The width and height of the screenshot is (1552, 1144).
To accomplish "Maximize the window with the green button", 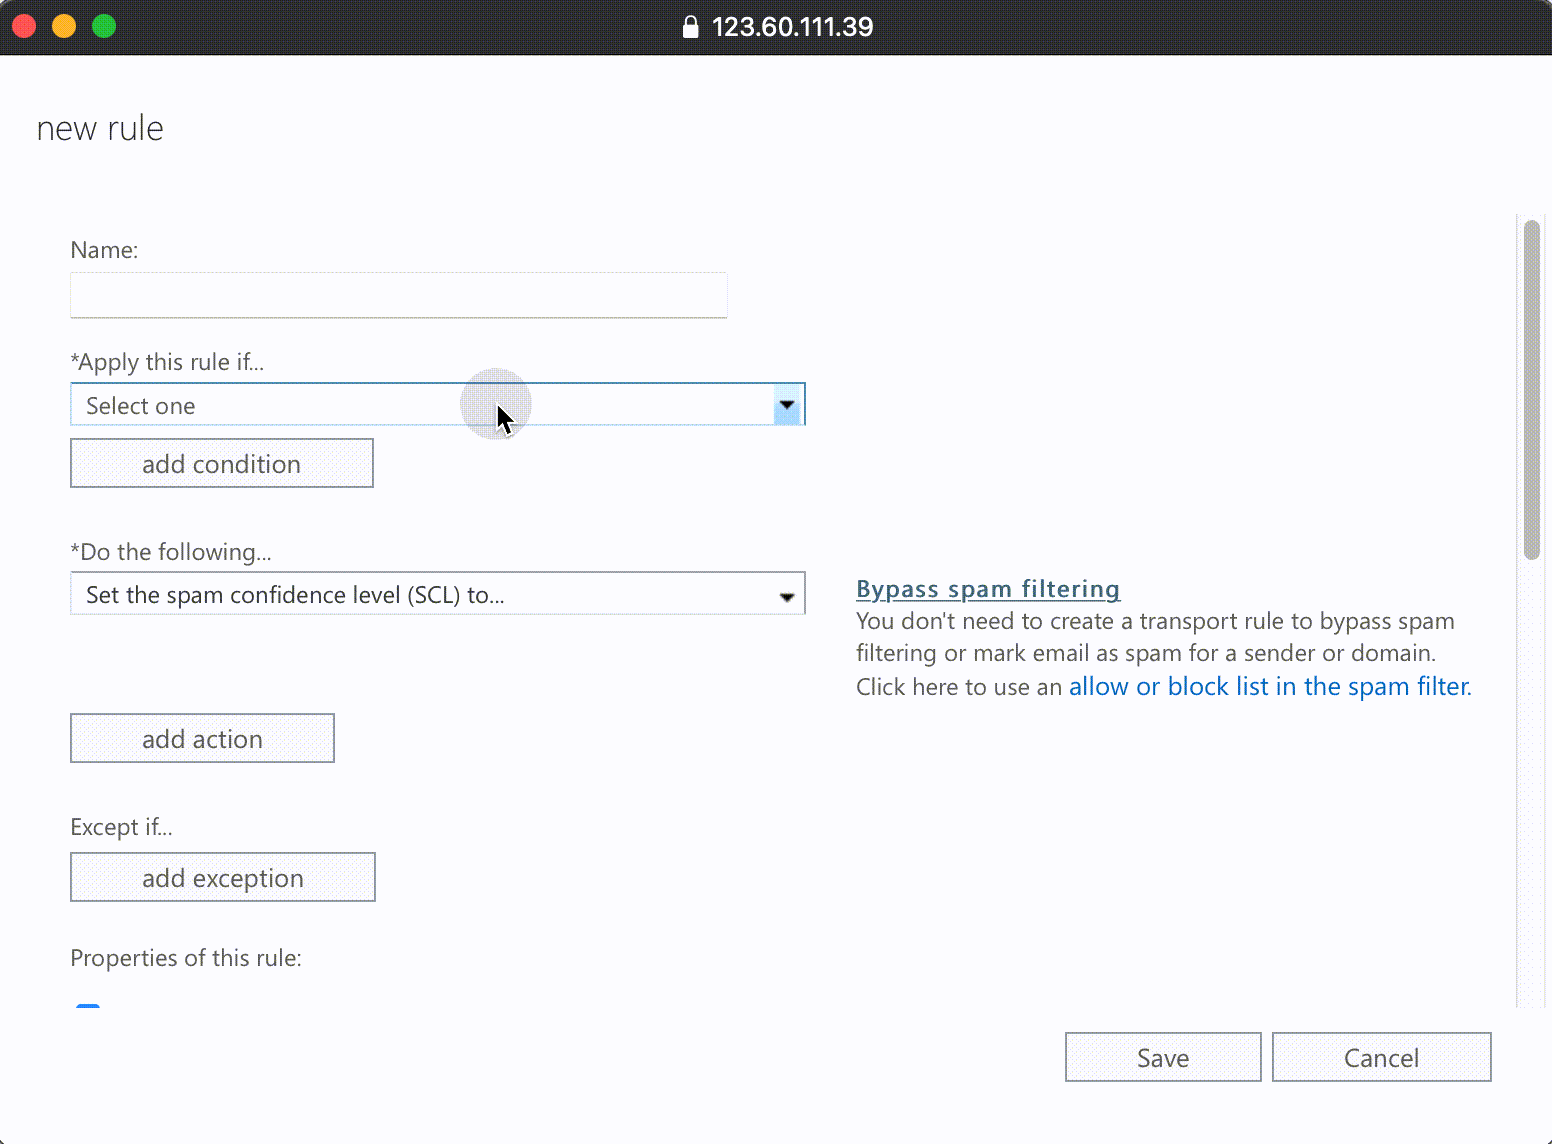I will [104, 27].
